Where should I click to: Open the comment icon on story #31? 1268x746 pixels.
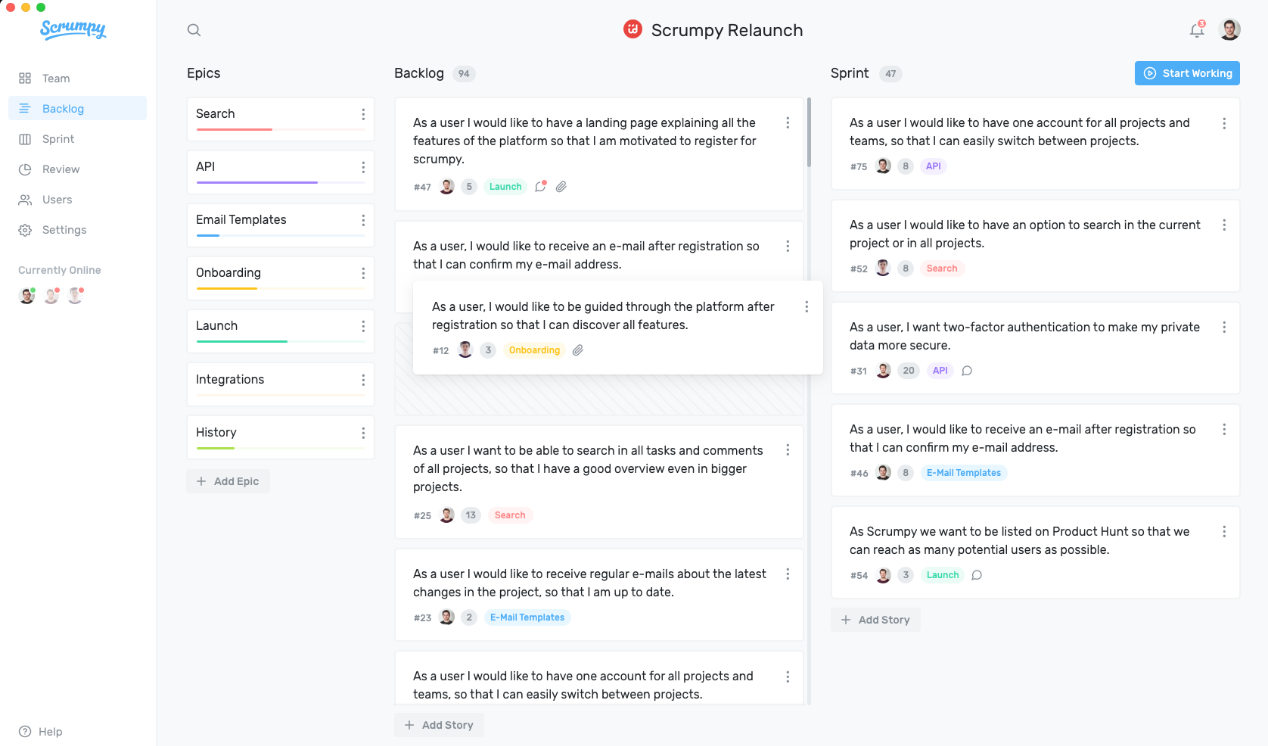click(x=966, y=371)
